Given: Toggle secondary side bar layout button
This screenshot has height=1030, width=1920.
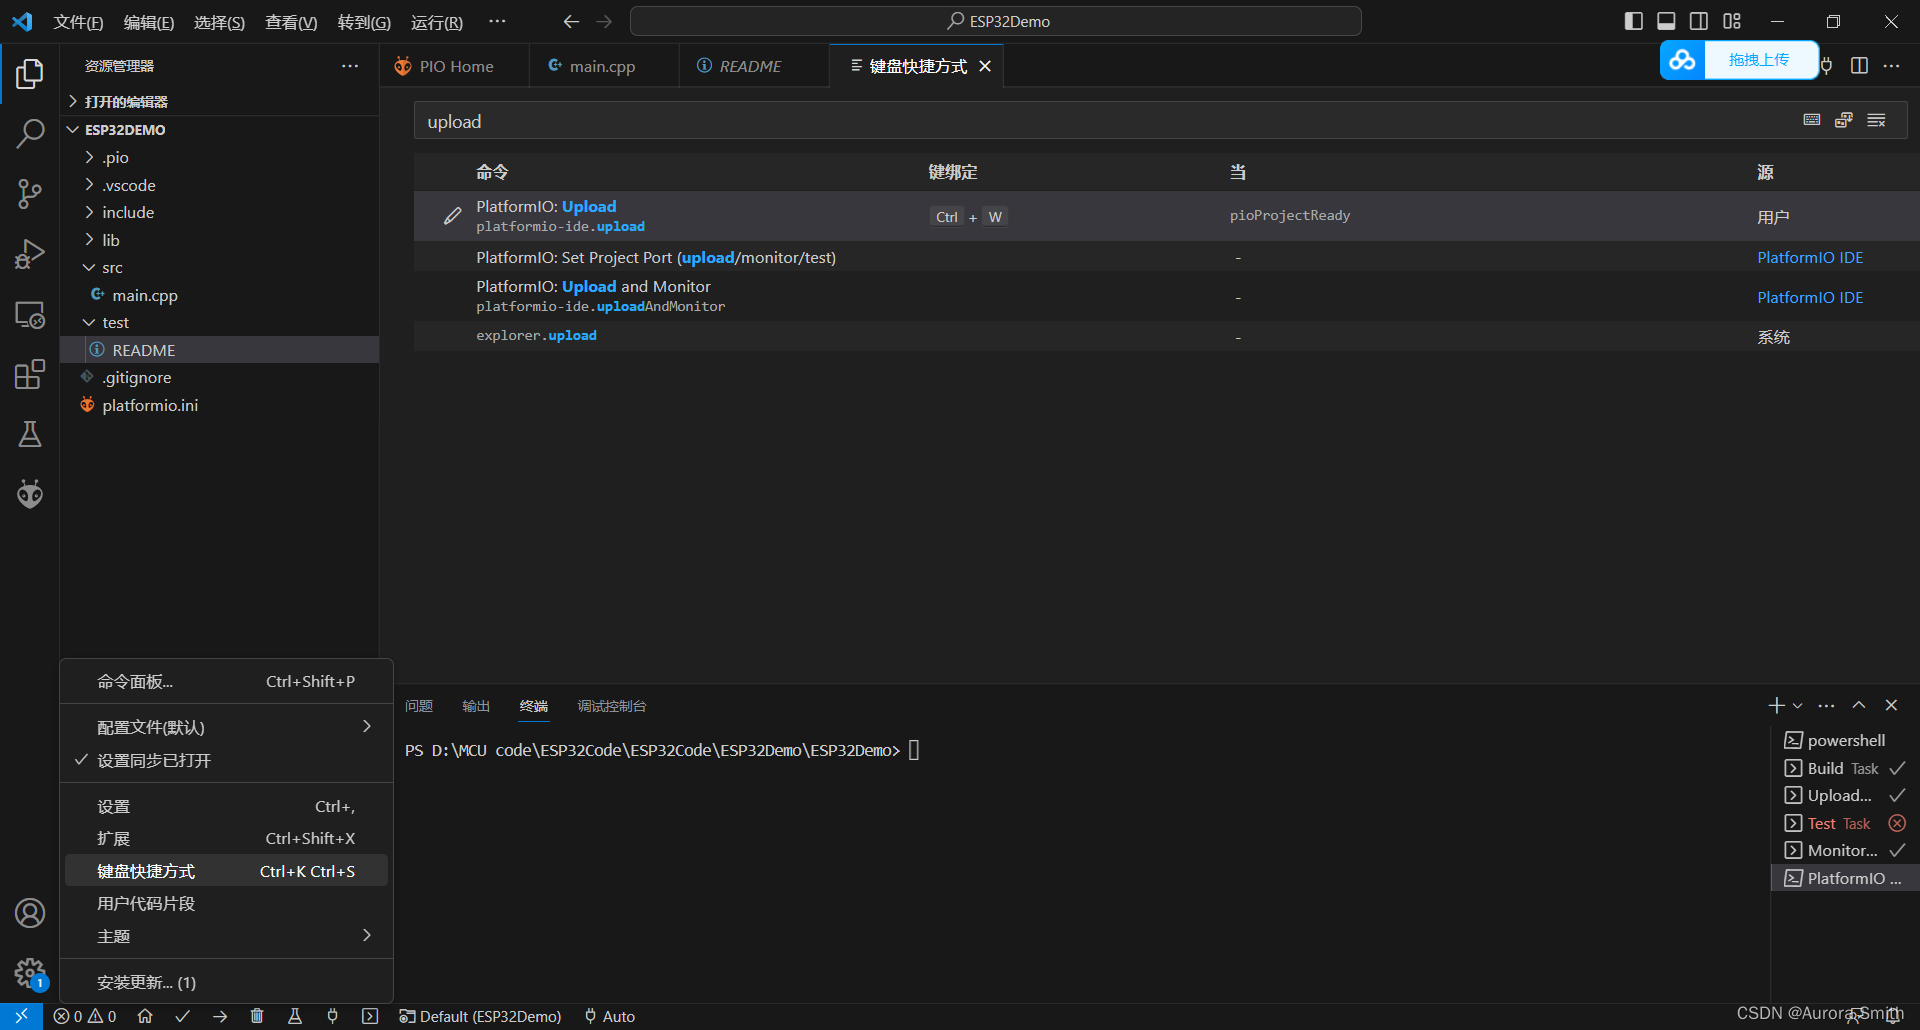Looking at the screenshot, I should [x=1699, y=21].
